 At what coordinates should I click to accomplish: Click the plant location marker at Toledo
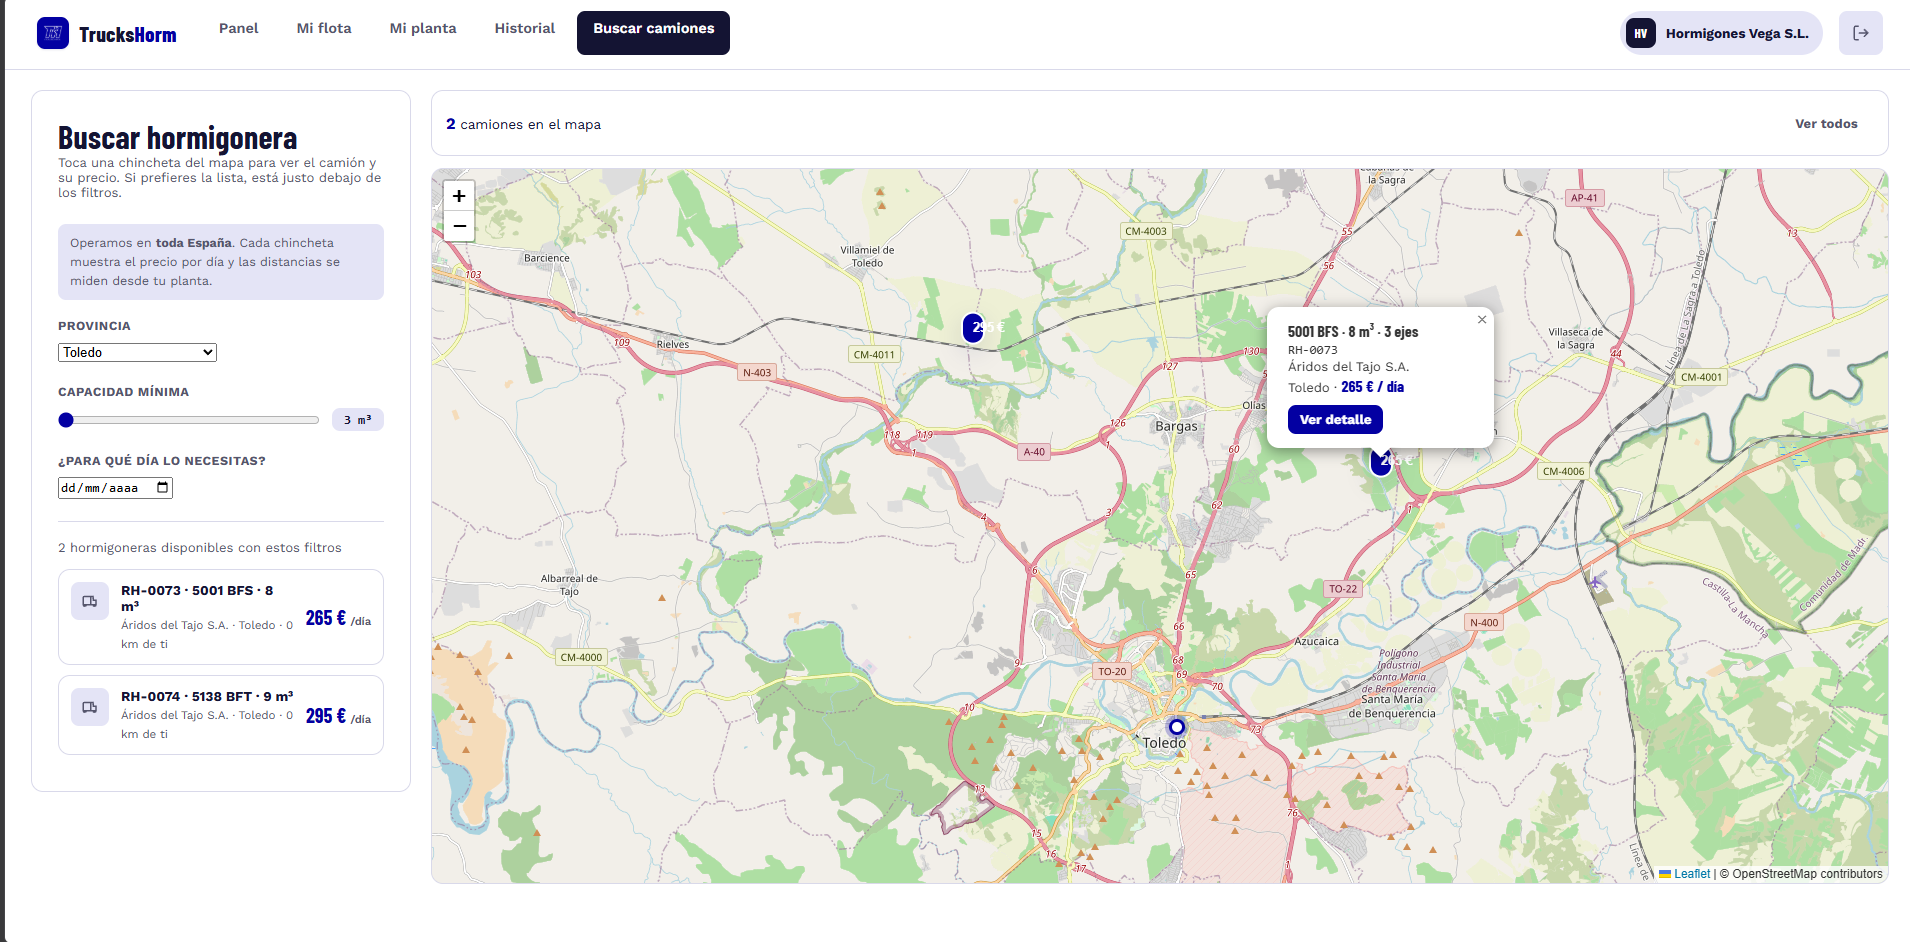coord(1177,727)
